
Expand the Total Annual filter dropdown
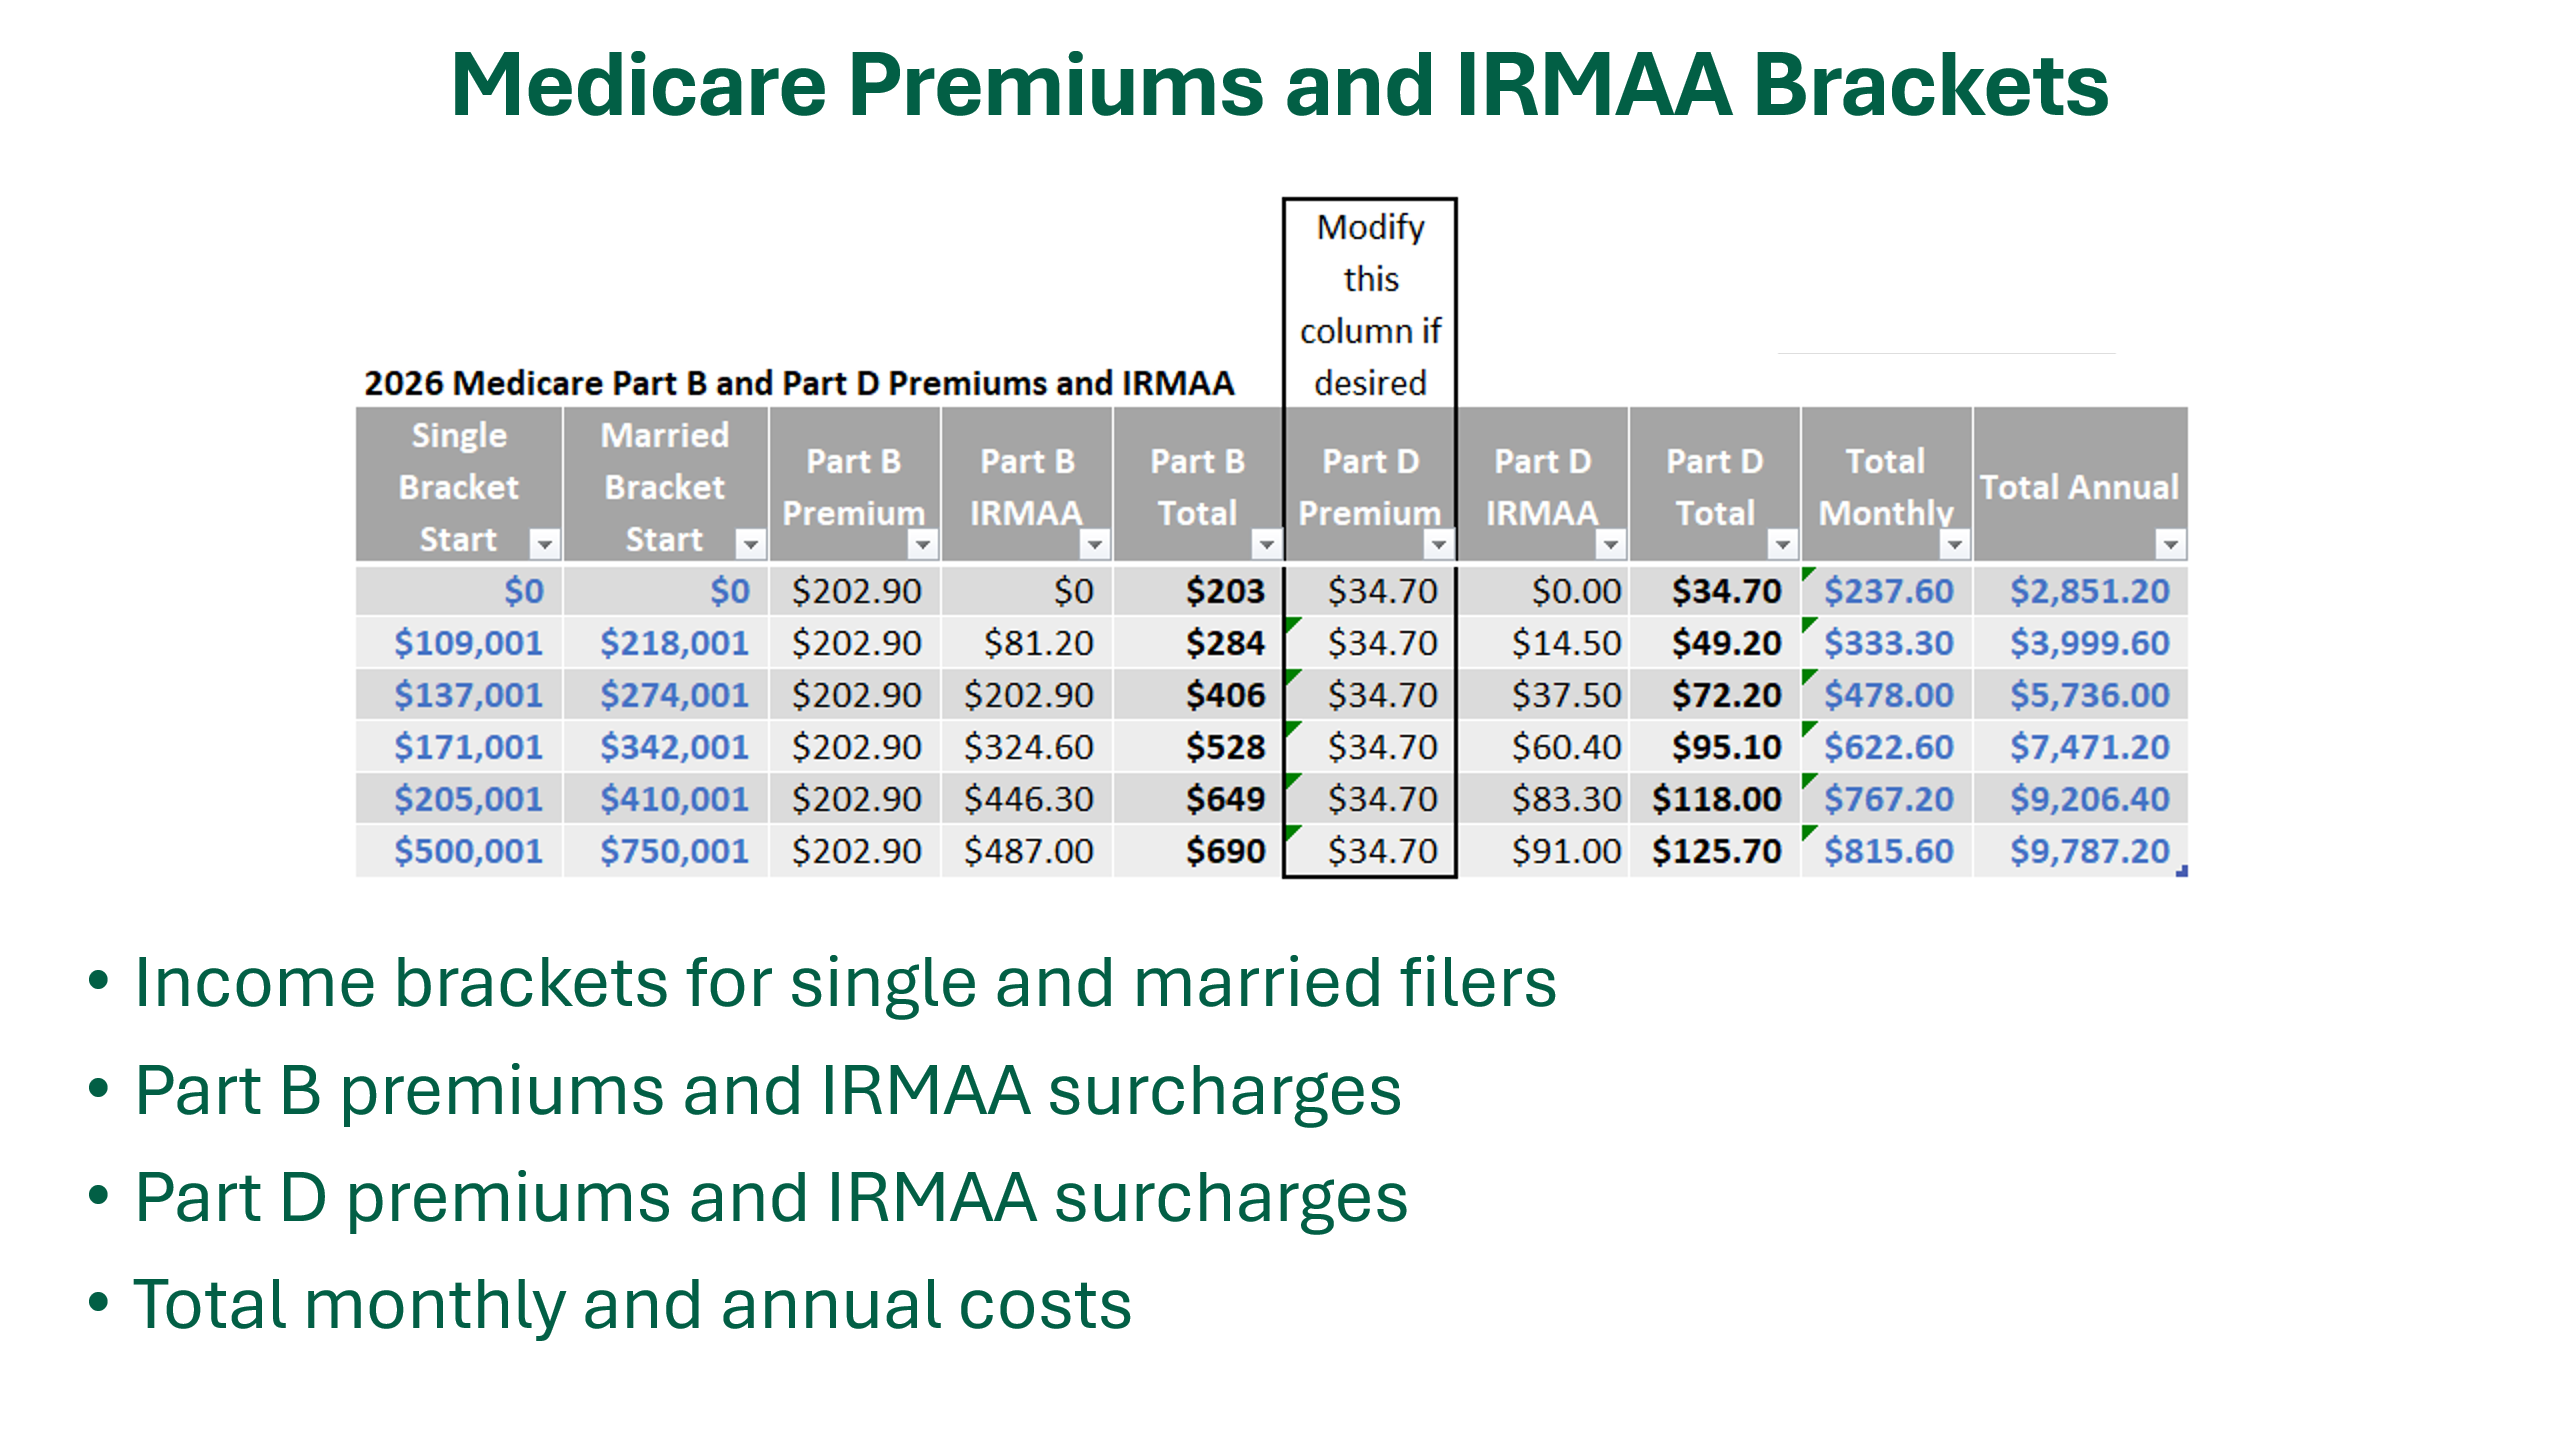pos(2170,544)
